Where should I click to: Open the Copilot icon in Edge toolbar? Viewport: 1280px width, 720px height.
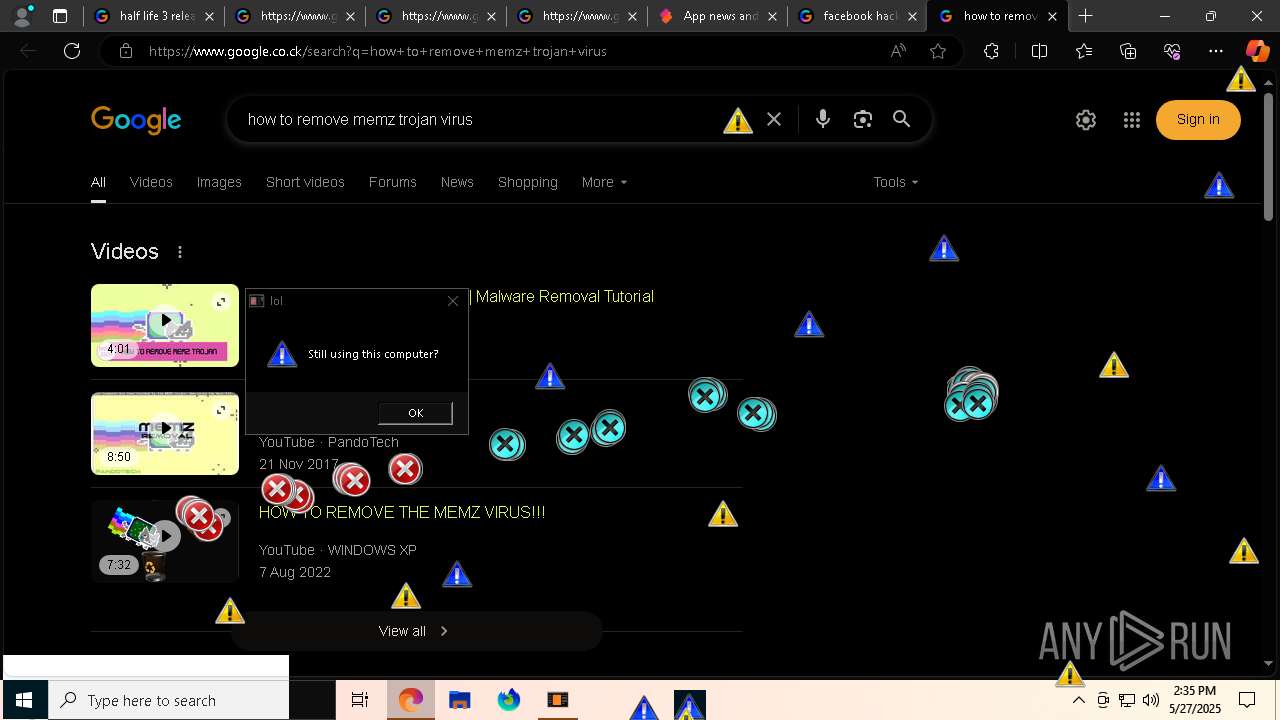pyautogui.click(x=1257, y=51)
